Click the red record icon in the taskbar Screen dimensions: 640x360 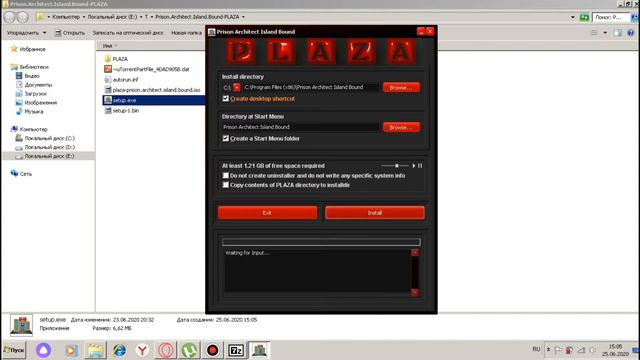click(x=212, y=350)
